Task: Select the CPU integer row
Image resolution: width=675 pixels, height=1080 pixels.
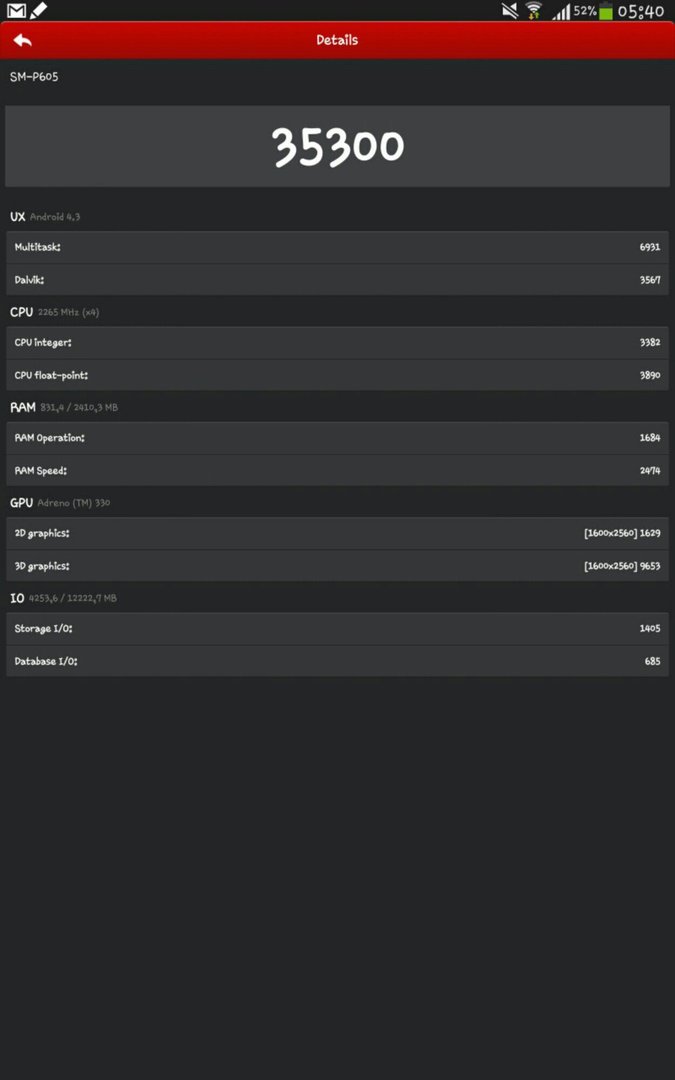Action: pyautogui.click(x=338, y=342)
